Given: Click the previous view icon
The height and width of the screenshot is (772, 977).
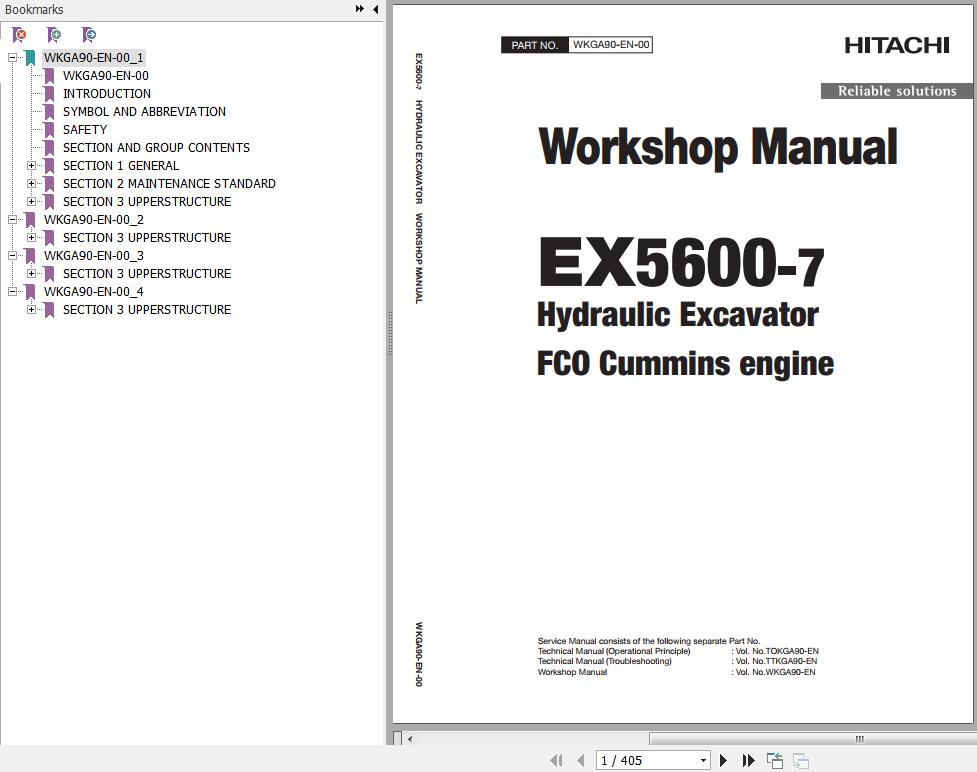Looking at the screenshot, I should (x=774, y=760).
